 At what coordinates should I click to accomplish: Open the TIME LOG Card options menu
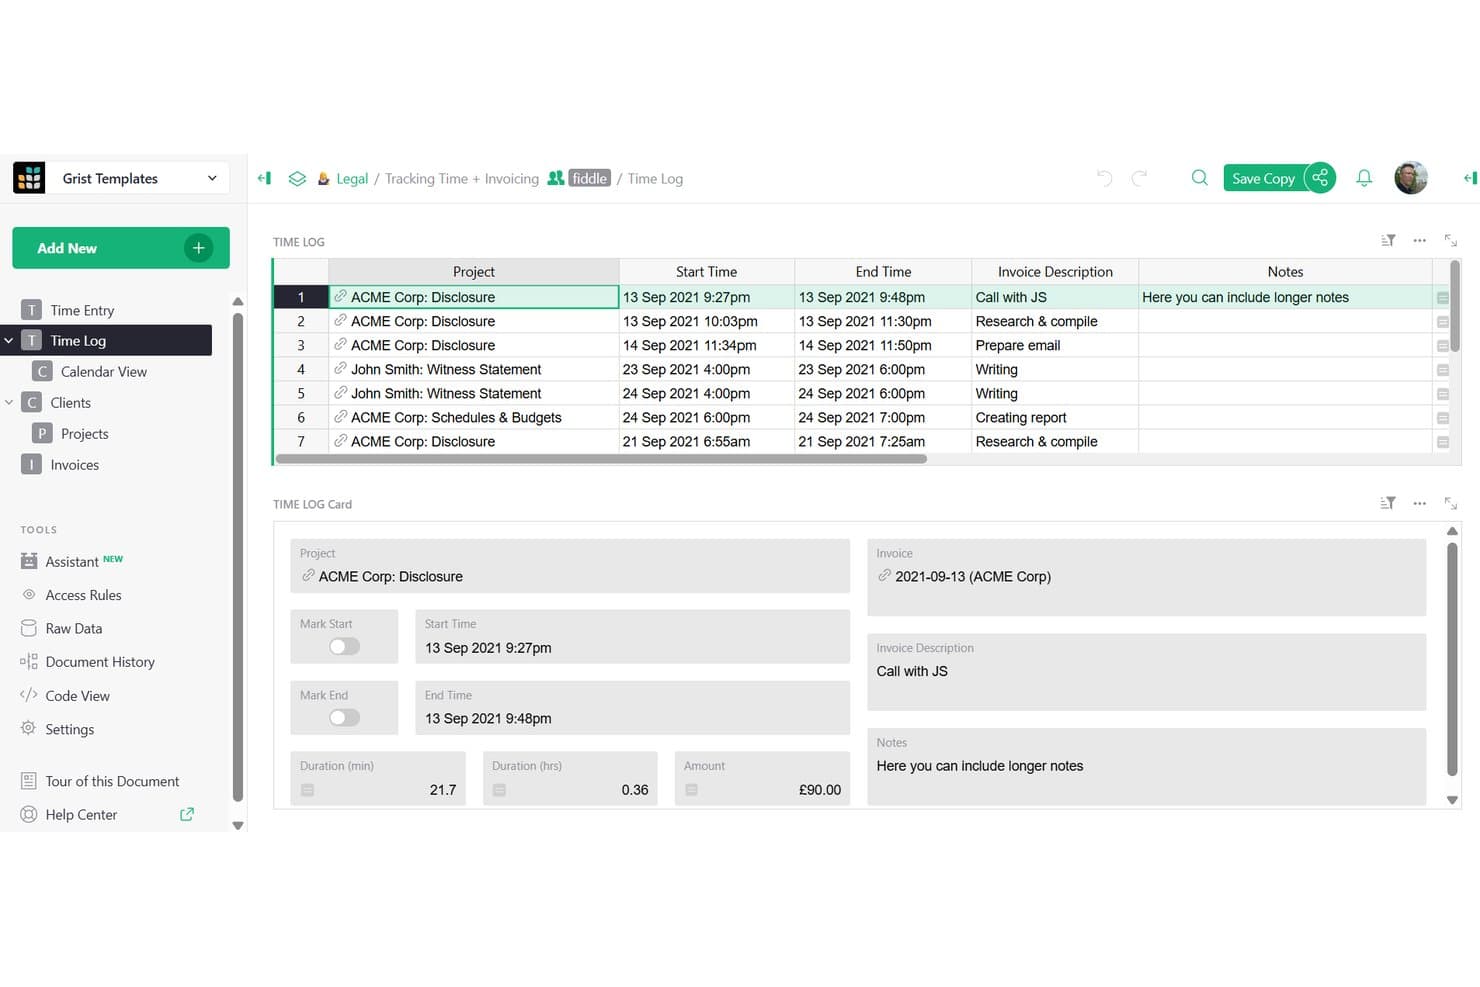[1419, 503]
